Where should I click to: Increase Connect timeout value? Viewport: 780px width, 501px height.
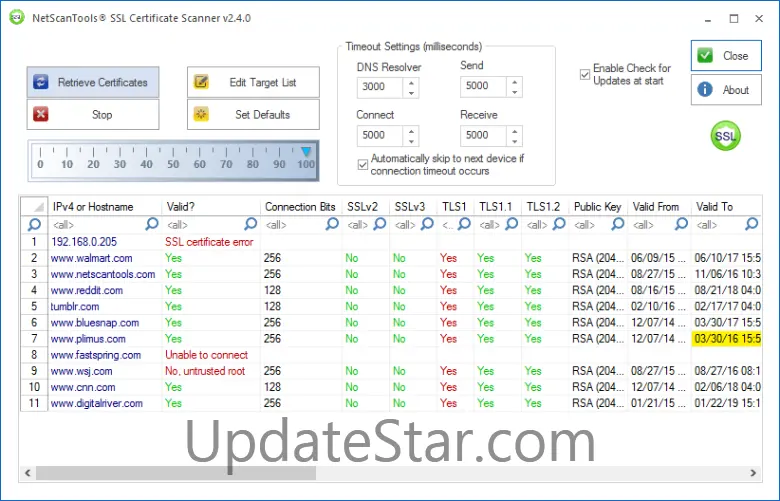tap(411, 131)
